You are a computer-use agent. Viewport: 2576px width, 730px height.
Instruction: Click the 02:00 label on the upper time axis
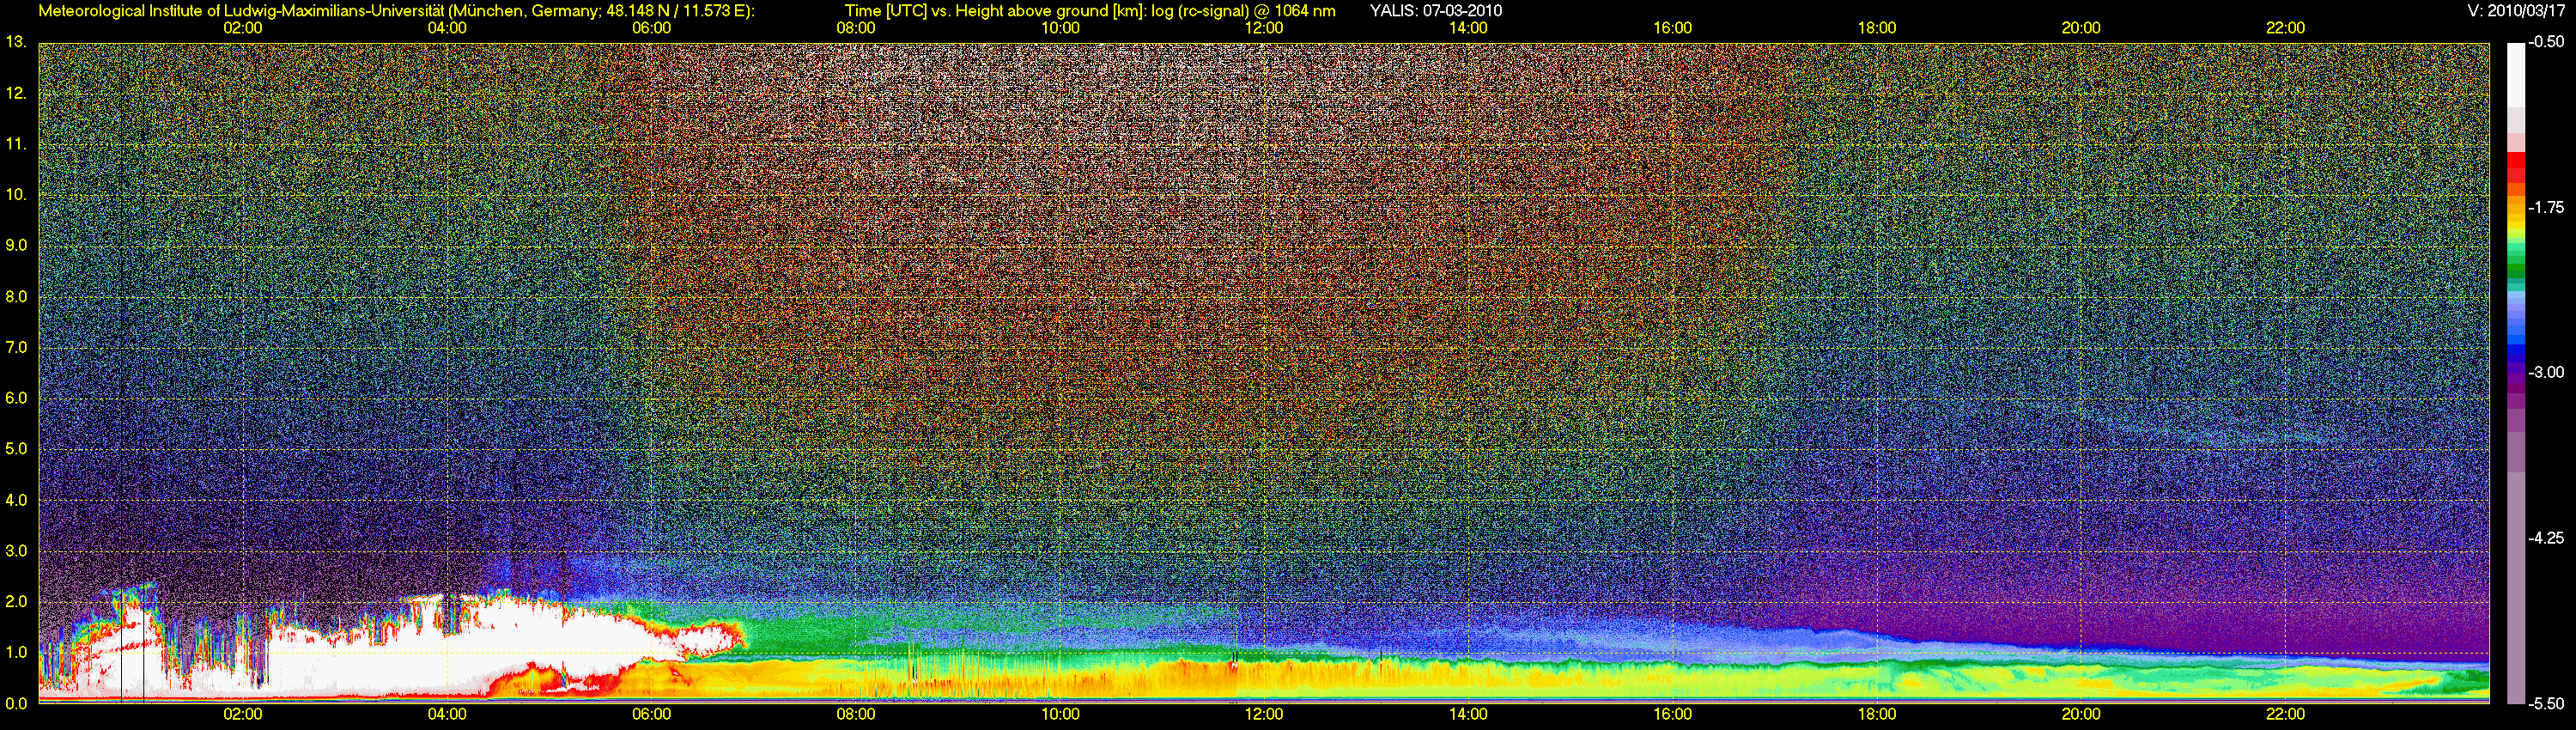pyautogui.click(x=243, y=28)
